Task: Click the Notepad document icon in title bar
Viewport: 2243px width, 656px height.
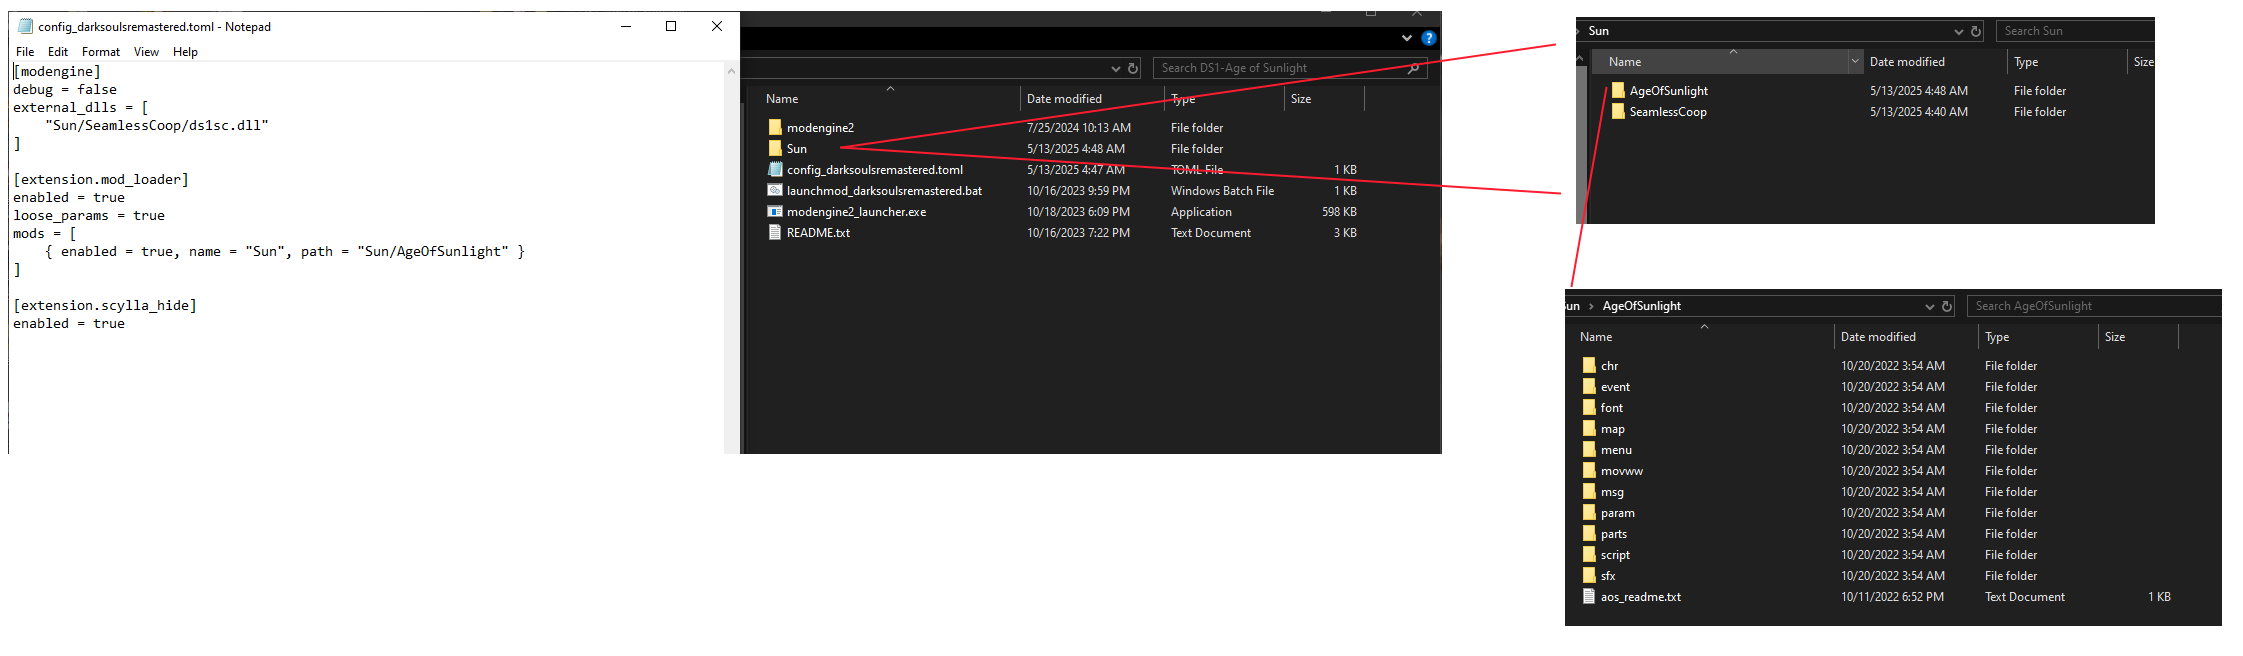Action: (25, 27)
